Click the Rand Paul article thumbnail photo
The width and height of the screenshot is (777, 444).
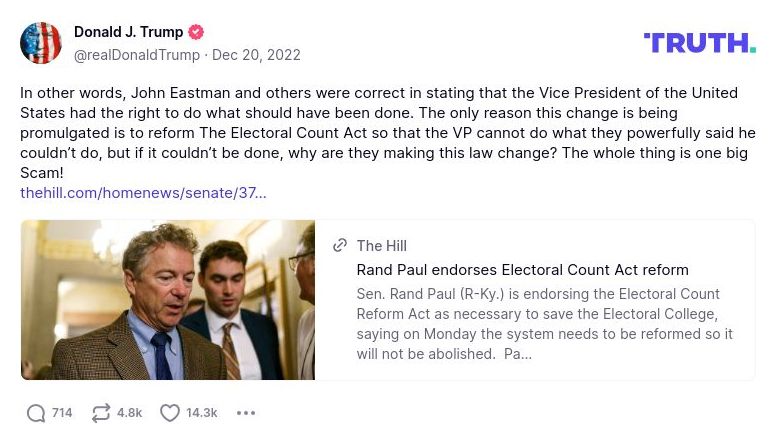pyautogui.click(x=168, y=300)
